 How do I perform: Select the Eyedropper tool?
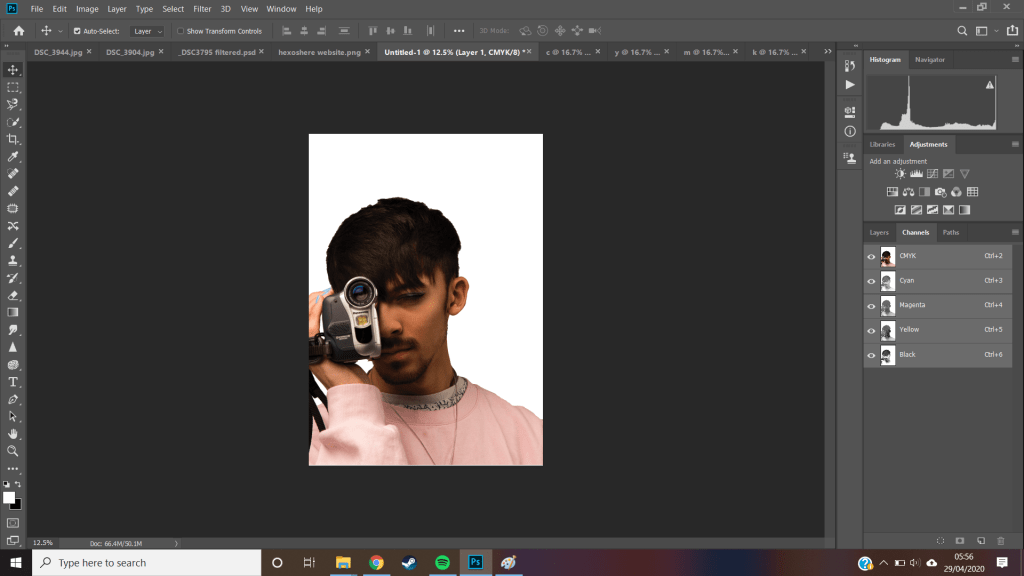(x=13, y=157)
